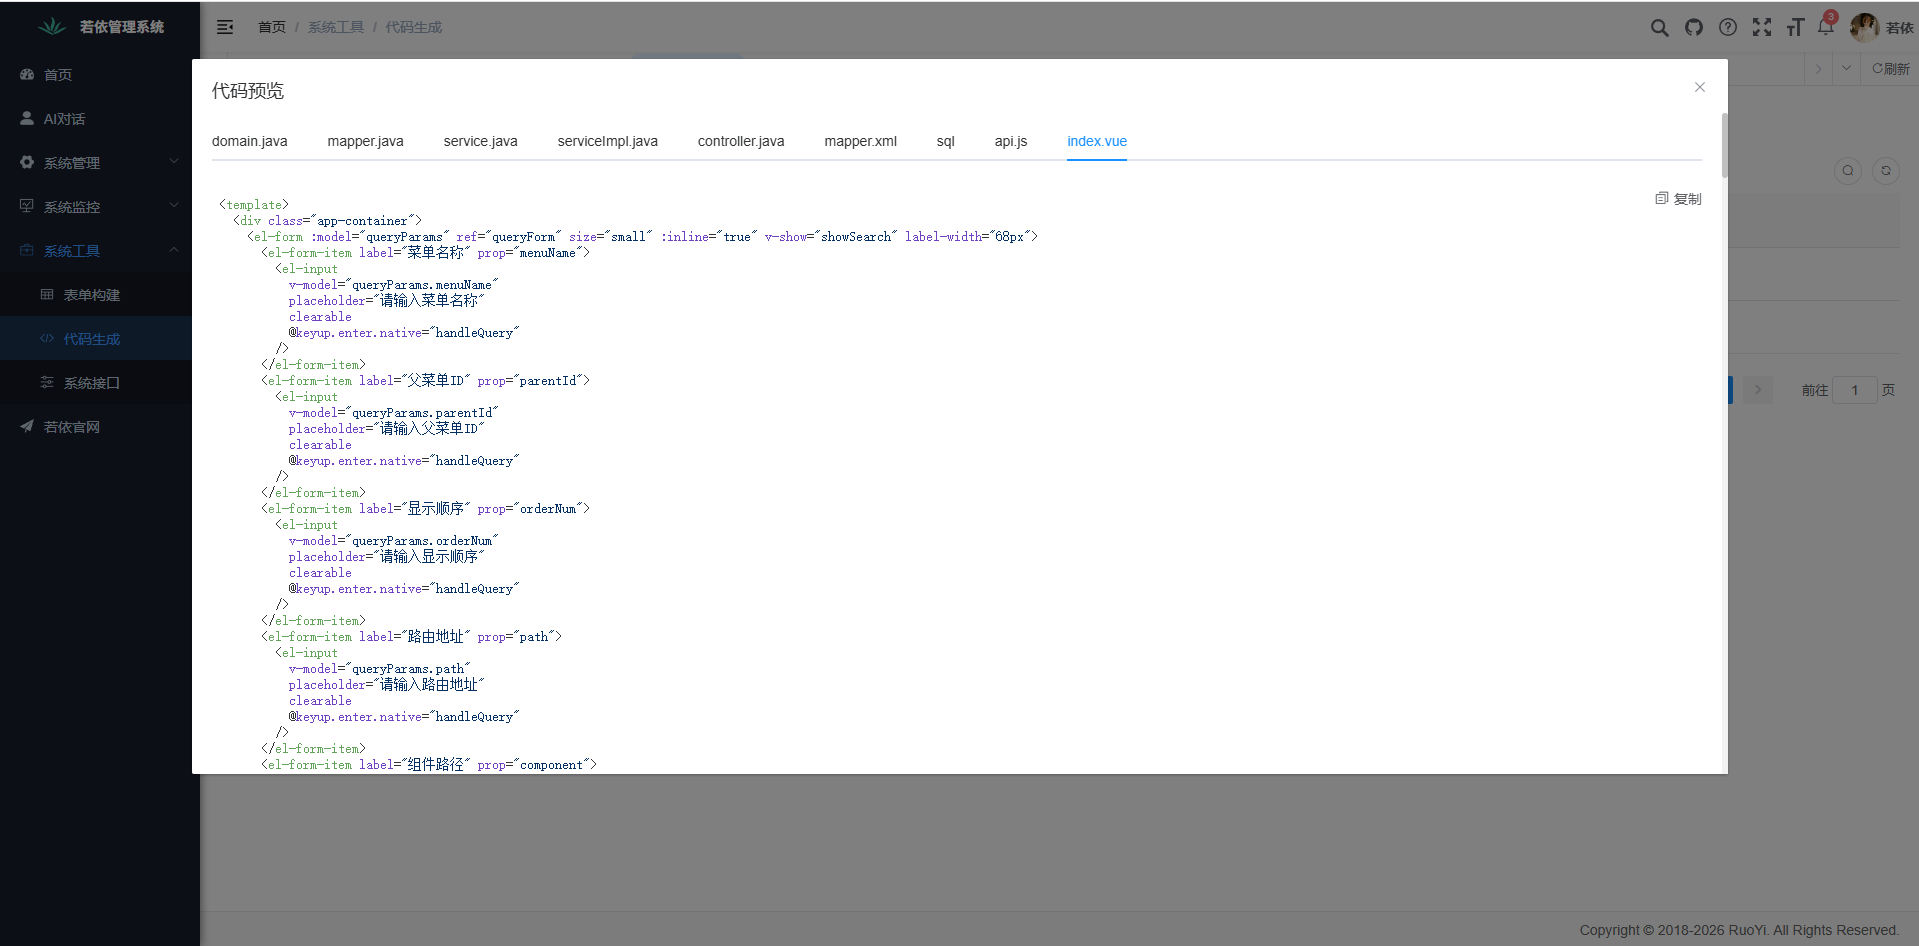Click the 系统工具 breadcrumb
Image resolution: width=1919 pixels, height=946 pixels.
point(336,27)
